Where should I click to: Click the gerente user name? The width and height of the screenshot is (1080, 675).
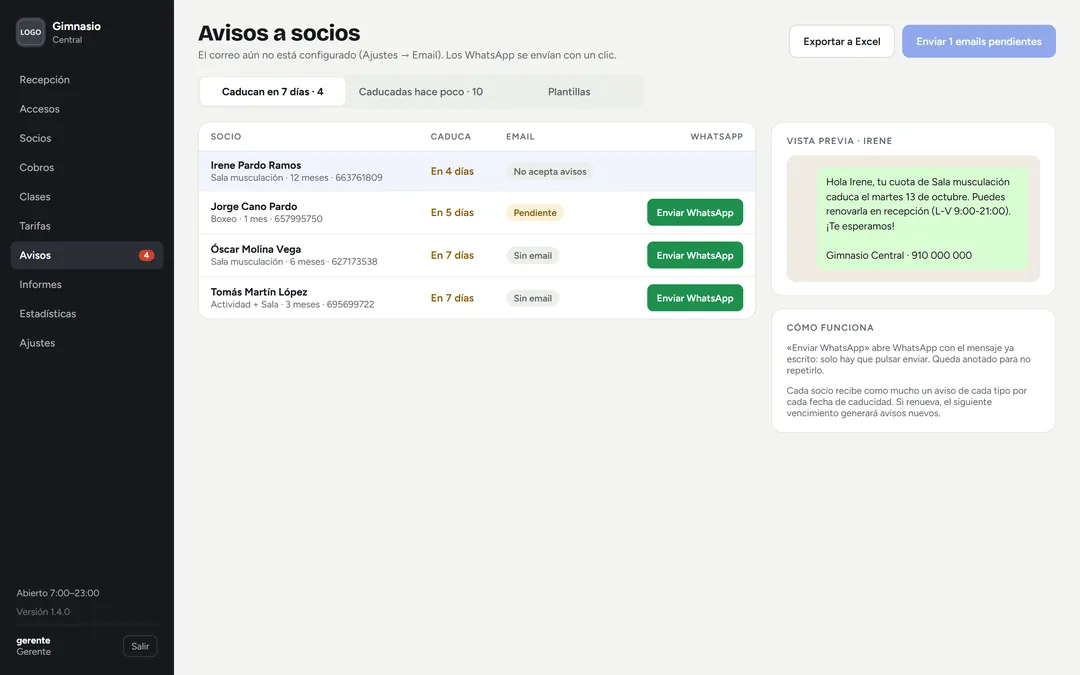[x=33, y=641]
